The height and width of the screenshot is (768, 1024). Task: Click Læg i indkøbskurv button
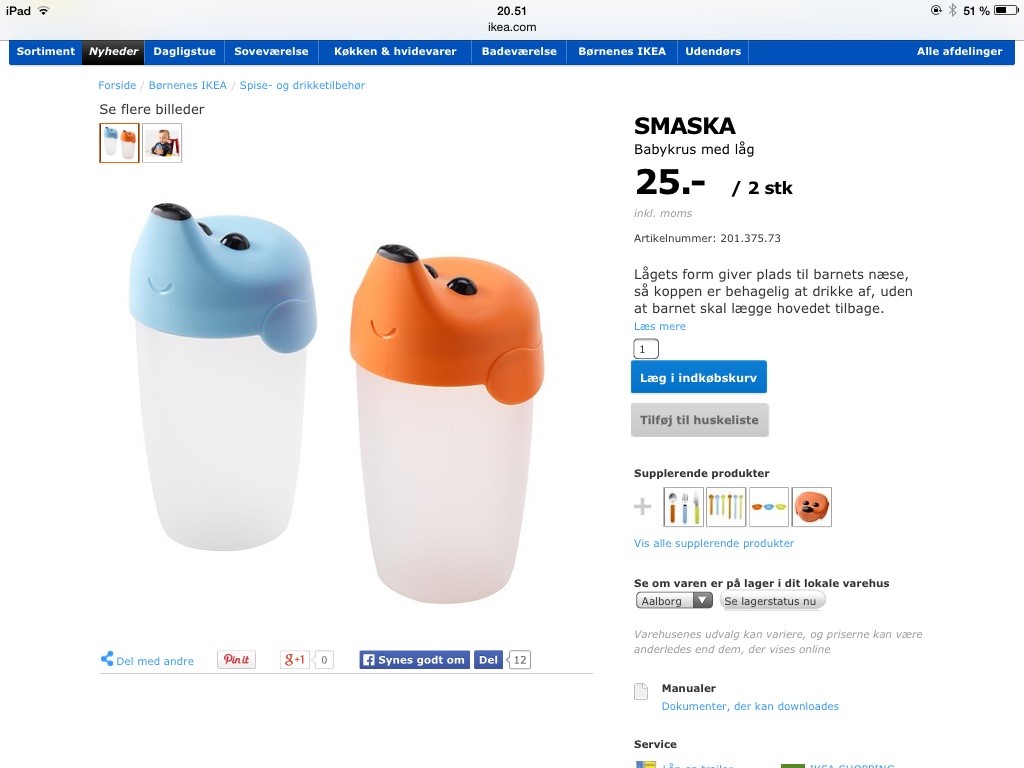pos(699,377)
